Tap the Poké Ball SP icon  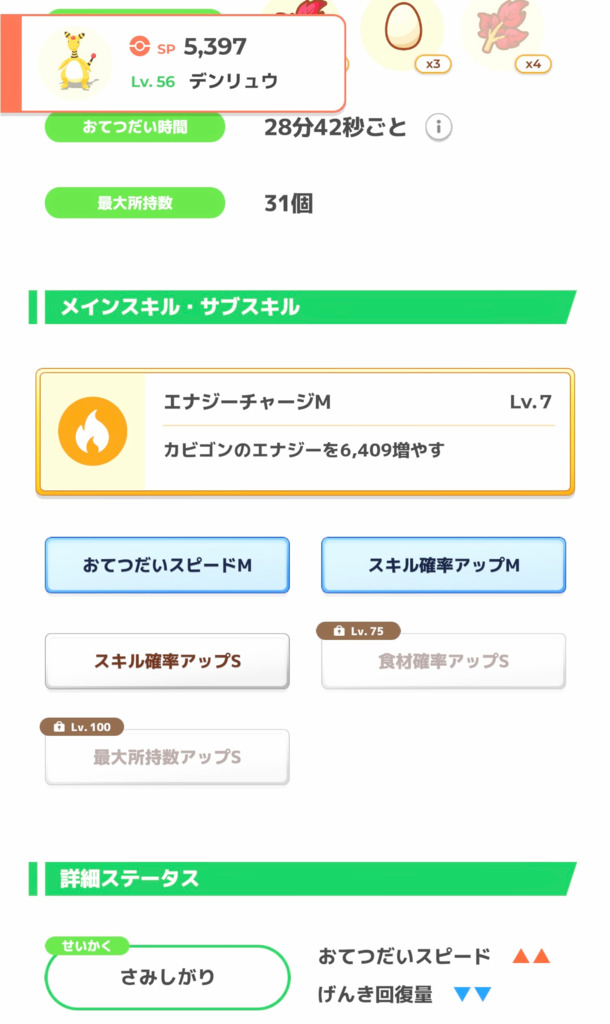tap(139, 46)
